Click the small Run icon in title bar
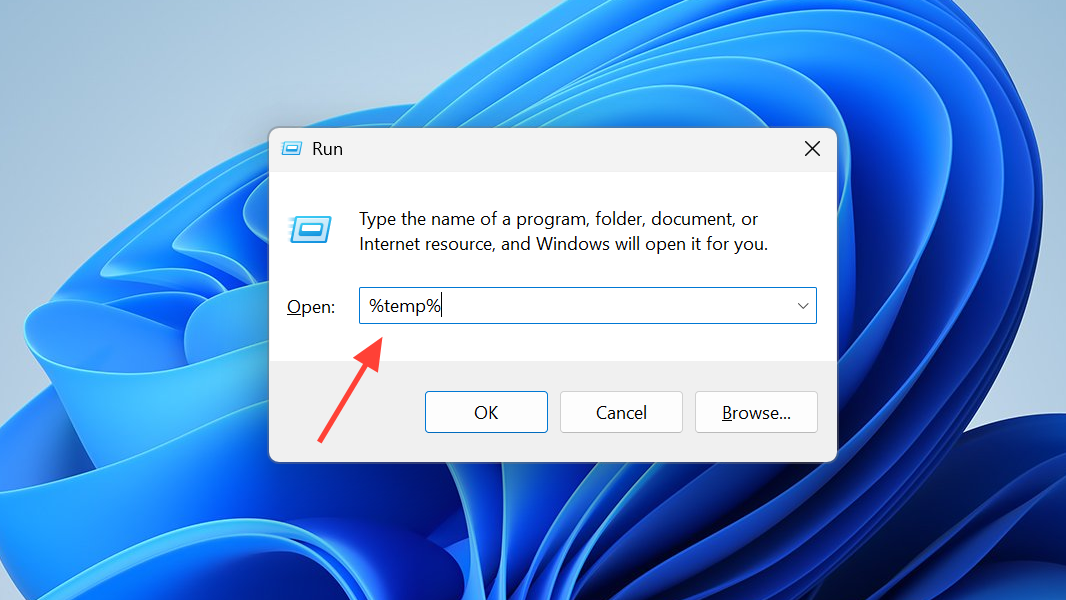Image resolution: width=1066 pixels, height=600 pixels. coord(292,149)
